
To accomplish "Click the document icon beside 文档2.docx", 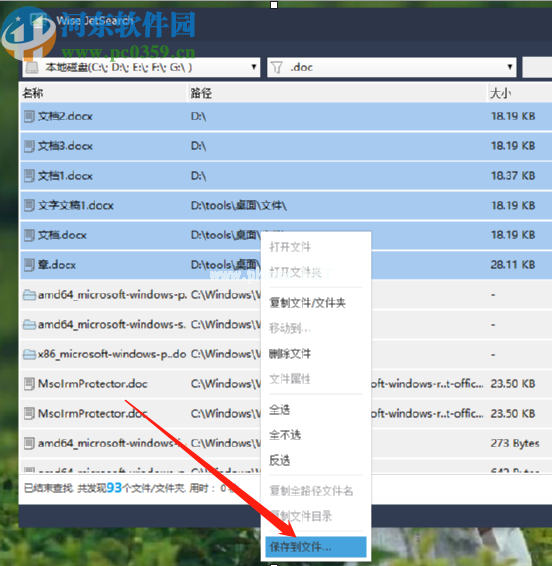I will tap(29, 116).
